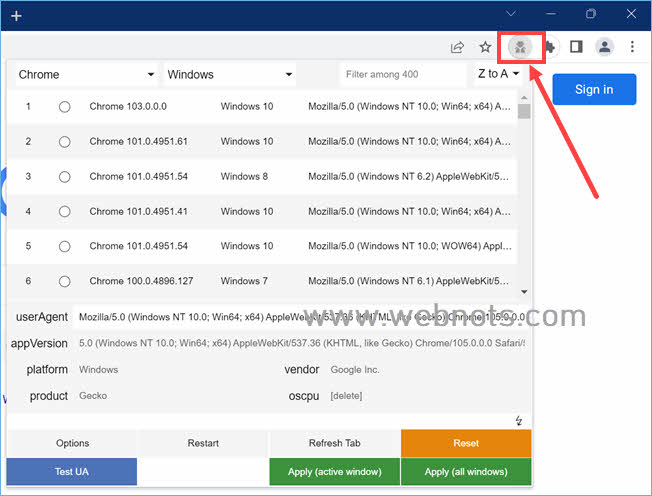Screen dimensions: 652x496
Task: Bookmark this page with star icon
Action: coord(485,47)
